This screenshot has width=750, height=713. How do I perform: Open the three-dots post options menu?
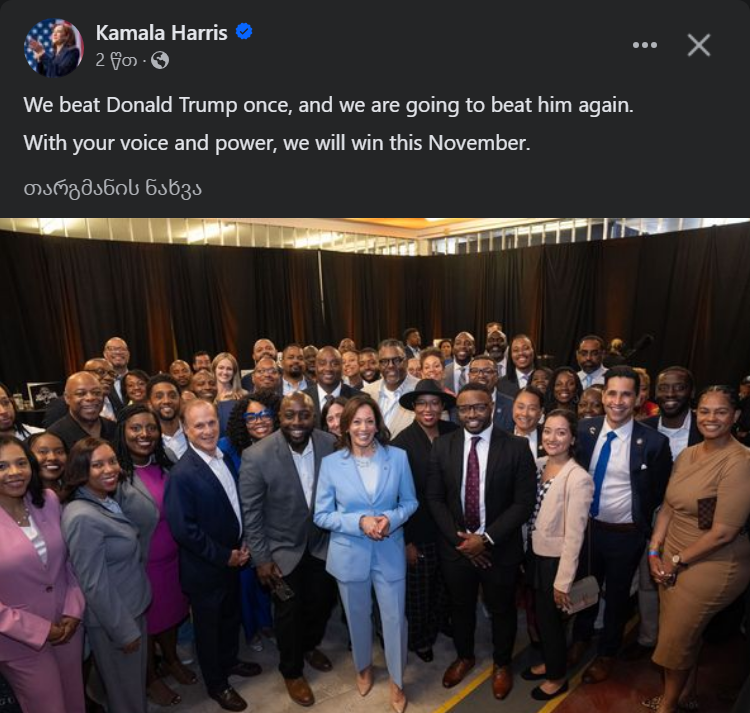coord(644,45)
